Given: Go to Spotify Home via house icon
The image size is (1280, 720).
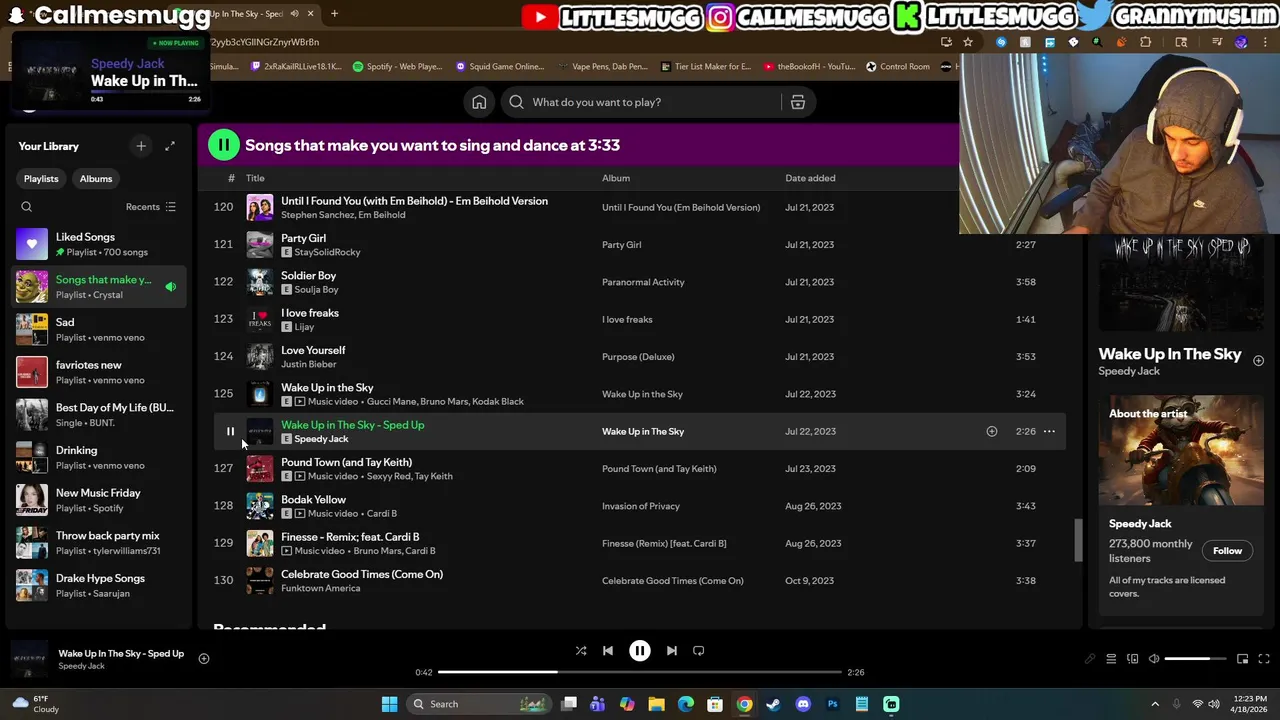Looking at the screenshot, I should click(479, 102).
